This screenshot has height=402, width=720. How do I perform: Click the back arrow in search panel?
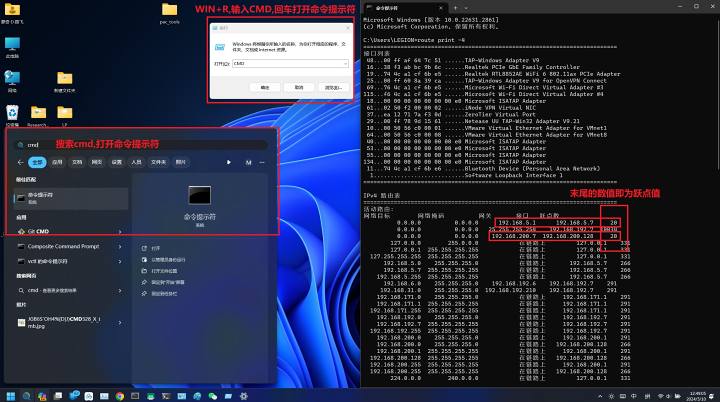[x=21, y=161]
